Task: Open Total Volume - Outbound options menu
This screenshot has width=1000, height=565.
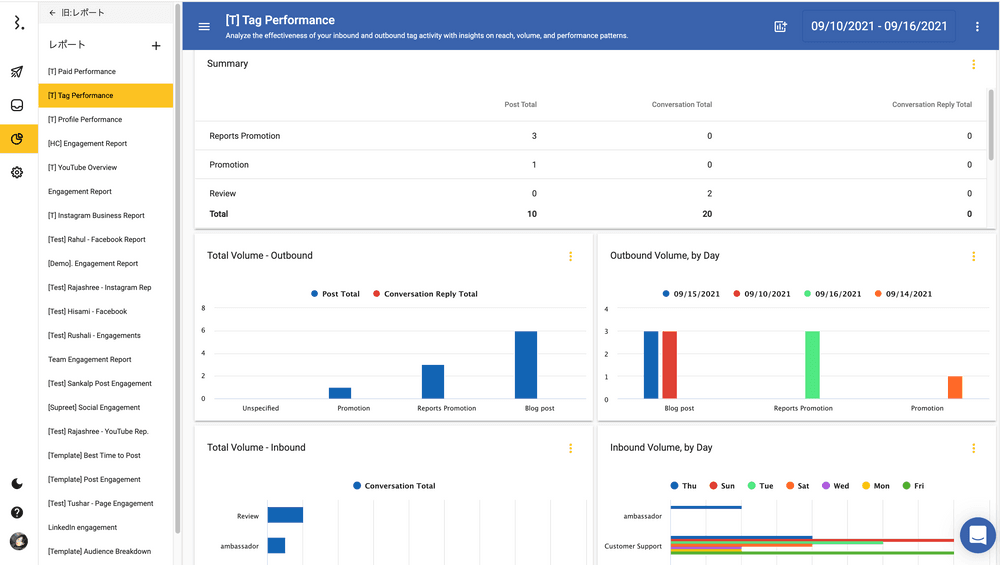Action: click(x=570, y=257)
